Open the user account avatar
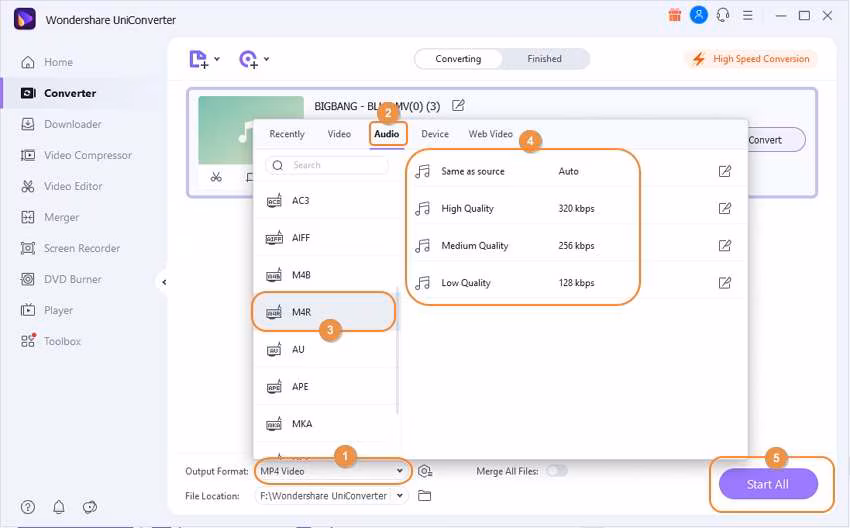The height and width of the screenshot is (528, 850). [x=699, y=15]
